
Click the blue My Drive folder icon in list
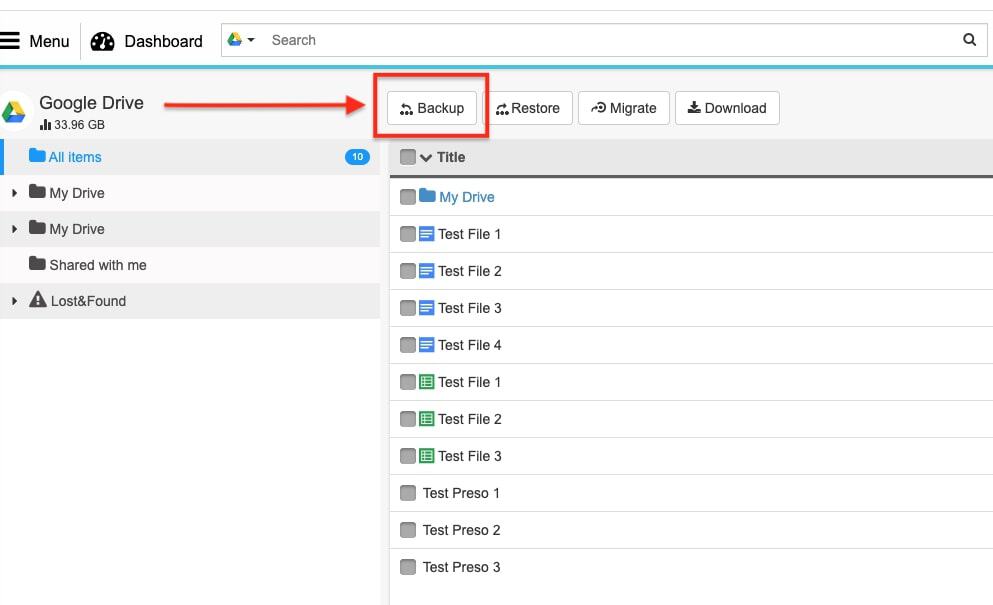(428, 197)
